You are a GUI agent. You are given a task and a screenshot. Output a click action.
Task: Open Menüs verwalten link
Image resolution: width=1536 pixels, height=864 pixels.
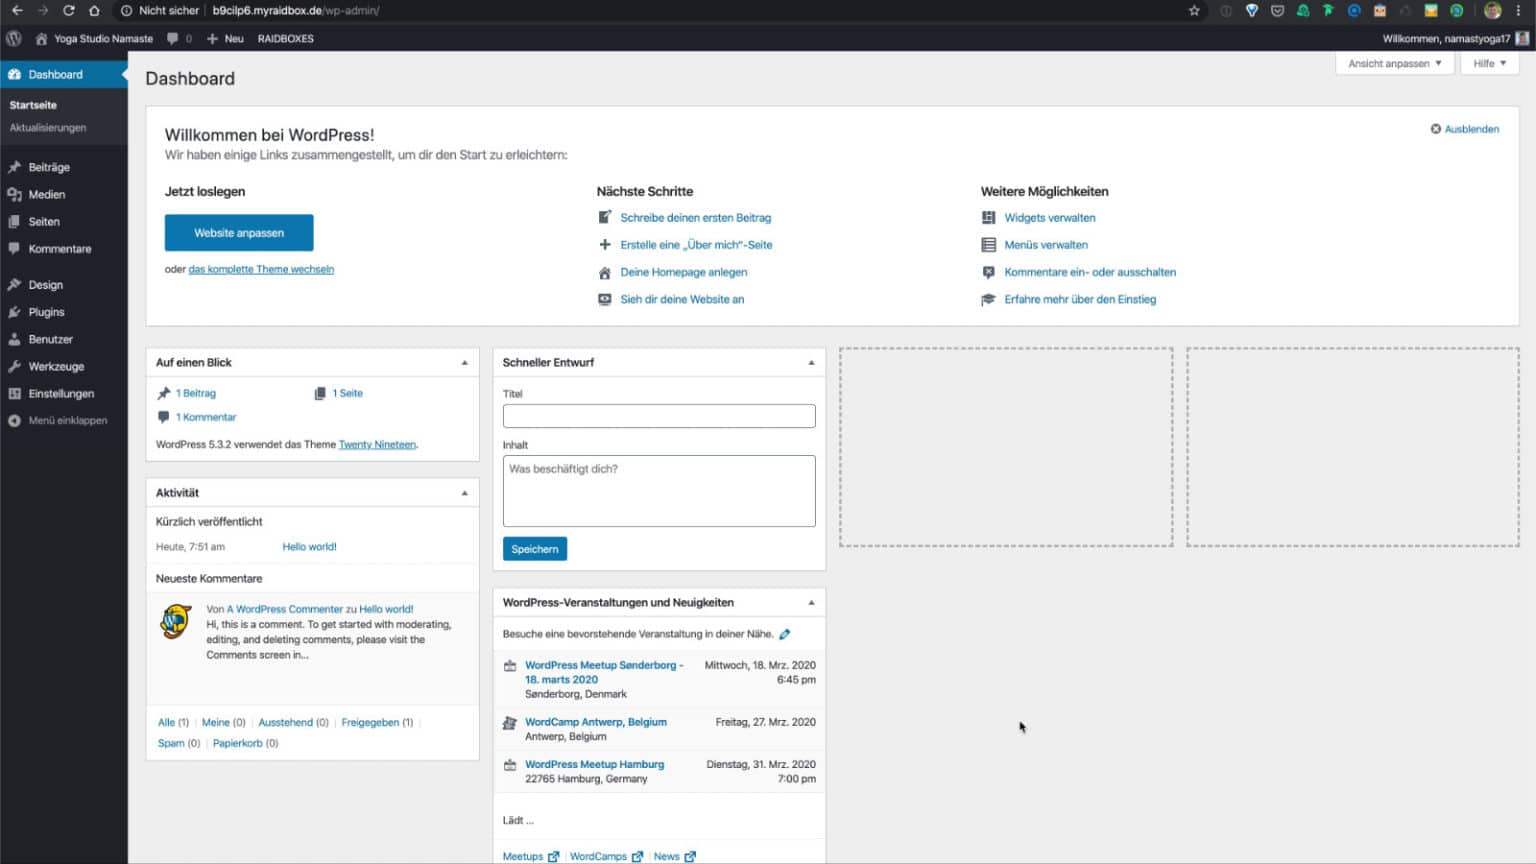point(1046,244)
